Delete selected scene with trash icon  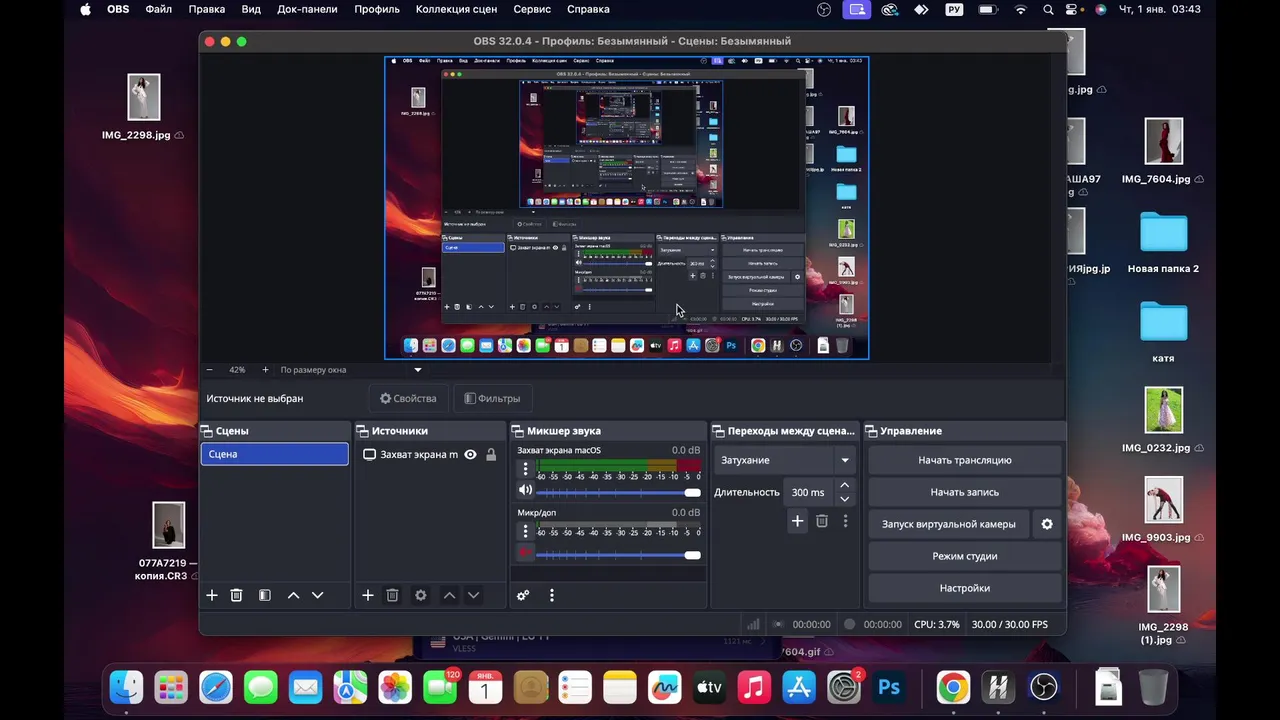coord(236,595)
